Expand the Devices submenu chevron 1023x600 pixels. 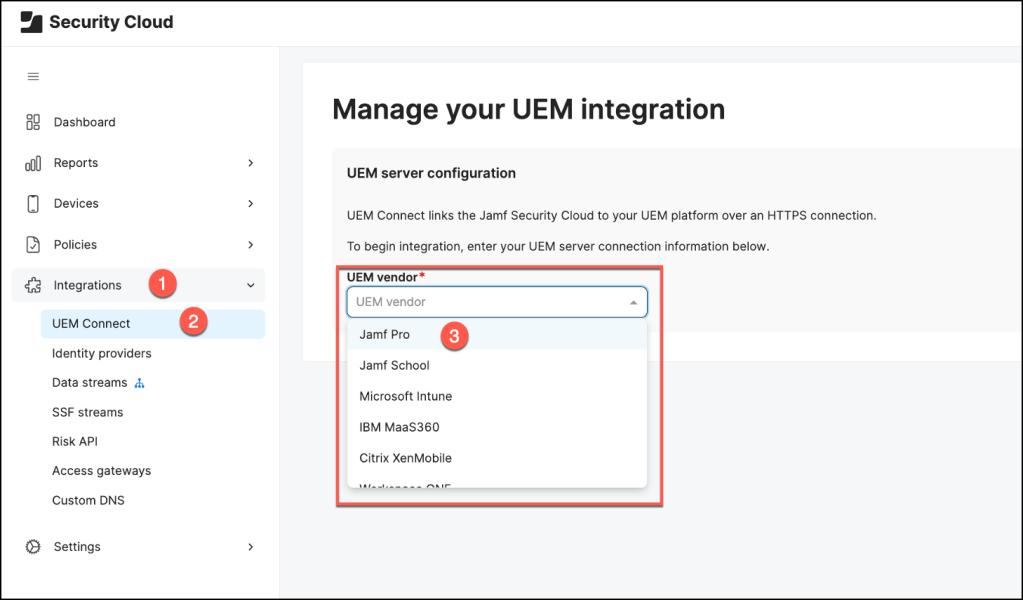[250, 204]
